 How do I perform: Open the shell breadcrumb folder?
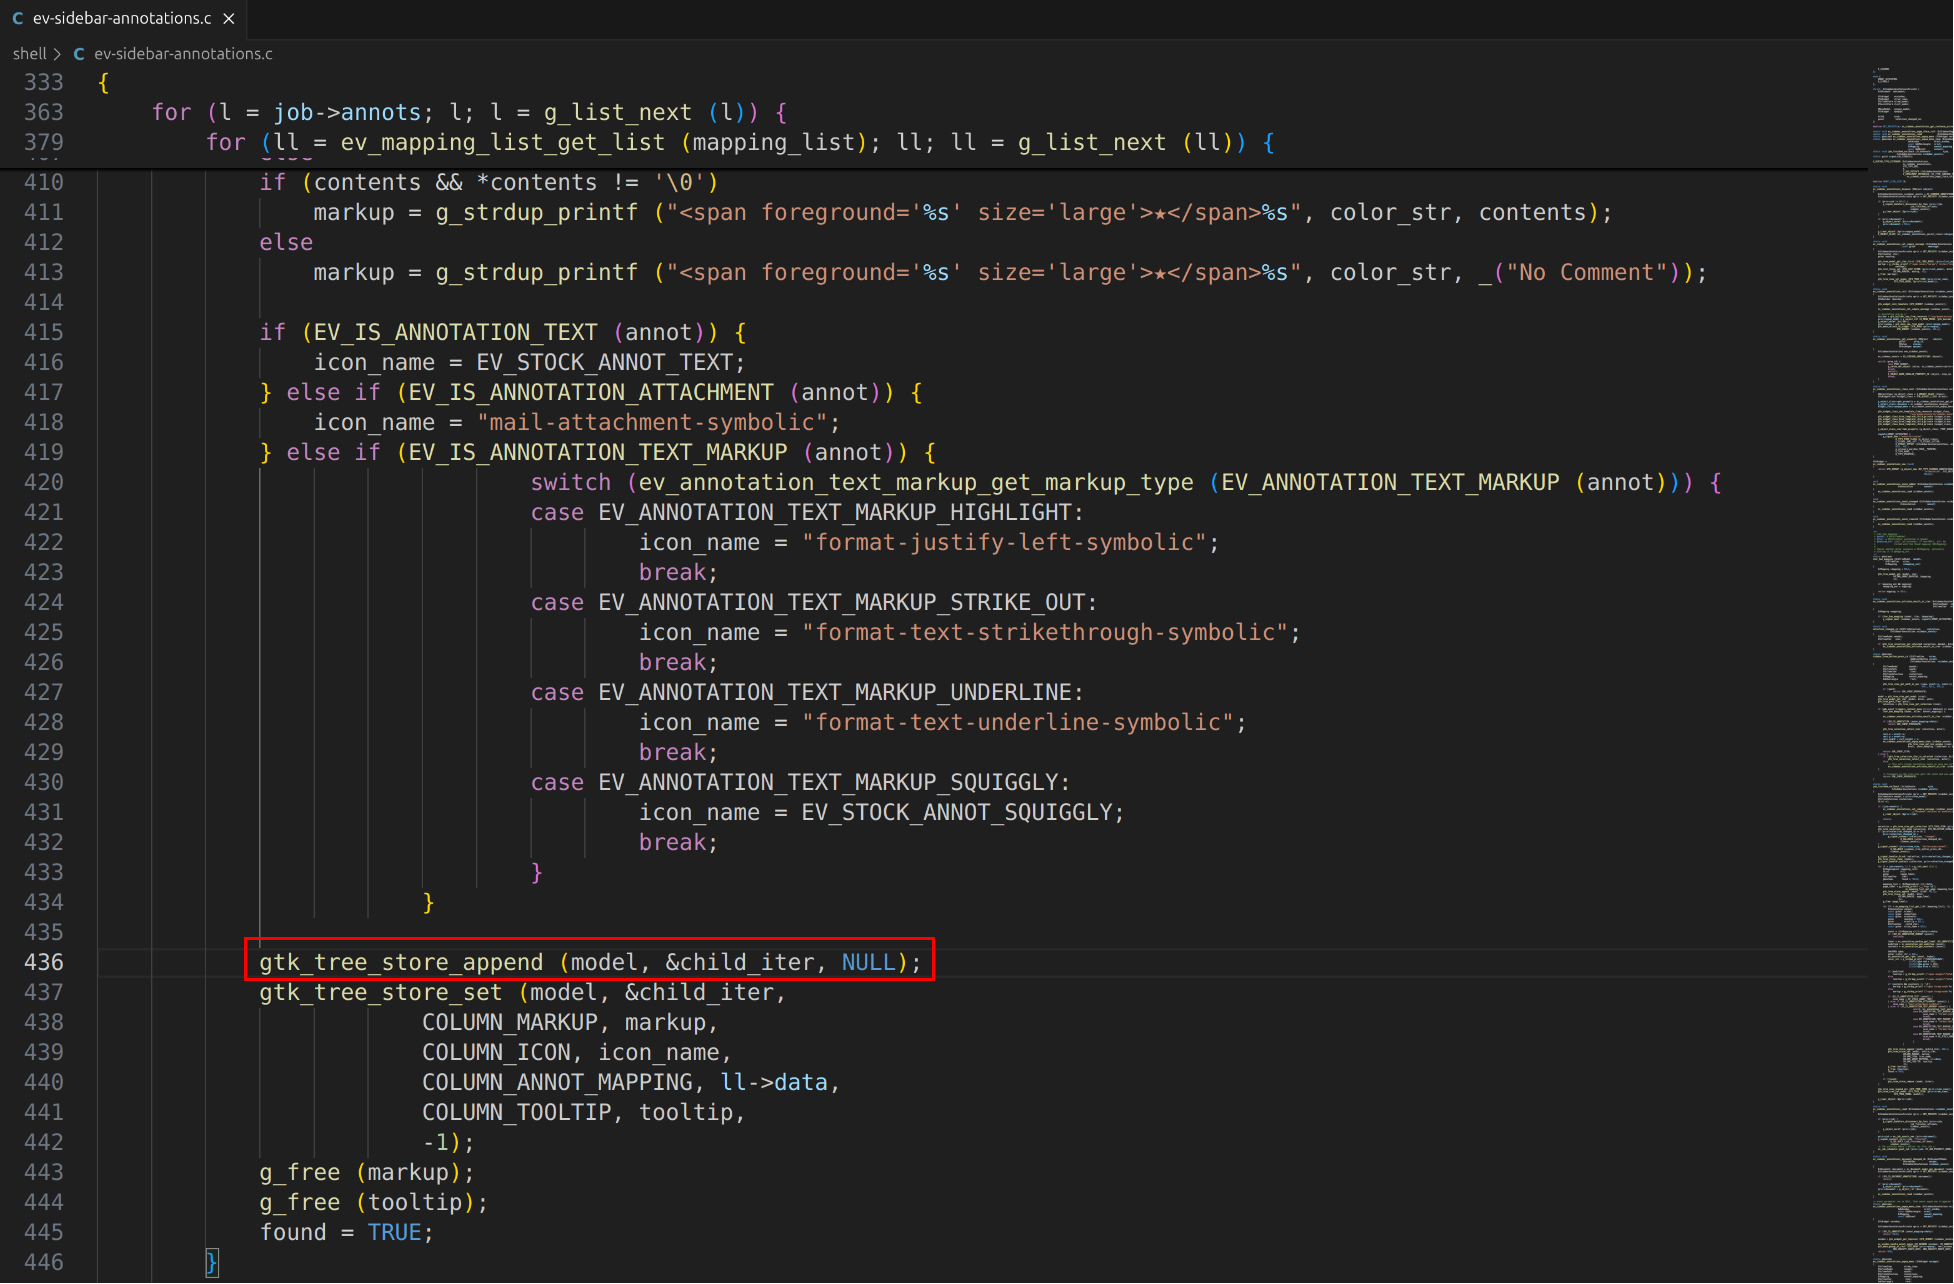pos(29,54)
